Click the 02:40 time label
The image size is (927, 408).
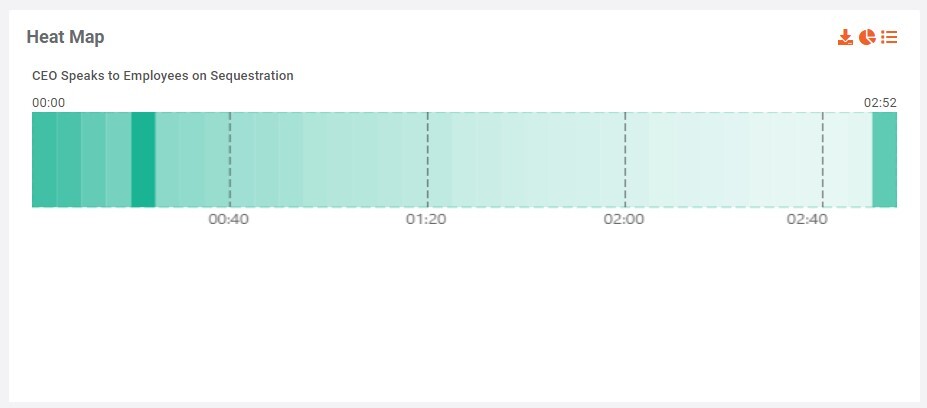point(807,220)
